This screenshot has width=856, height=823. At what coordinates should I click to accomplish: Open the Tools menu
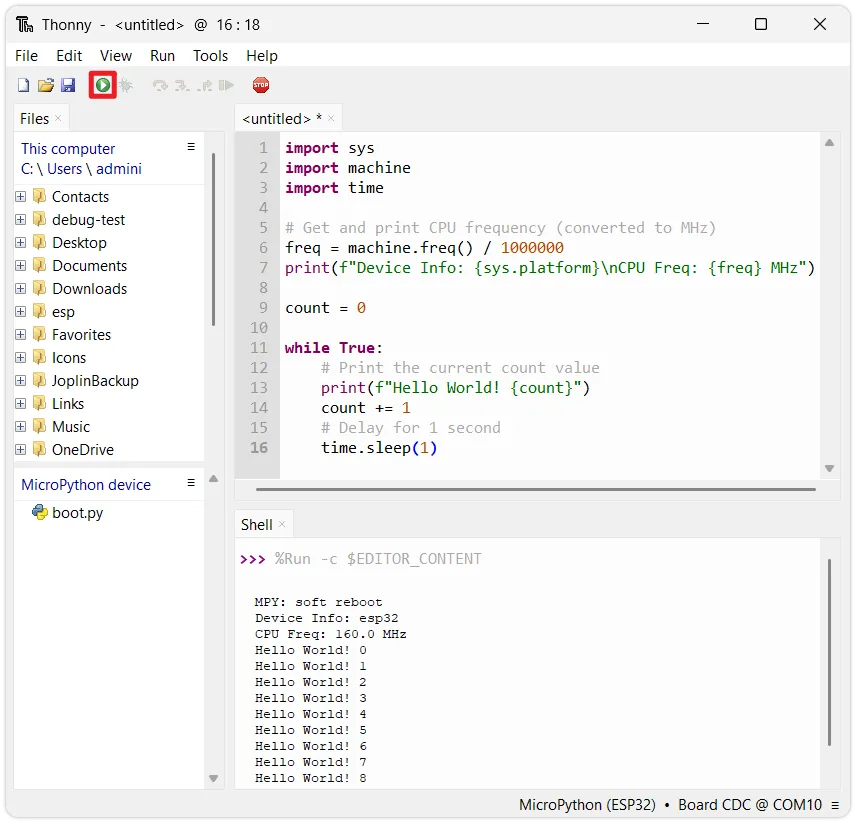[210, 56]
